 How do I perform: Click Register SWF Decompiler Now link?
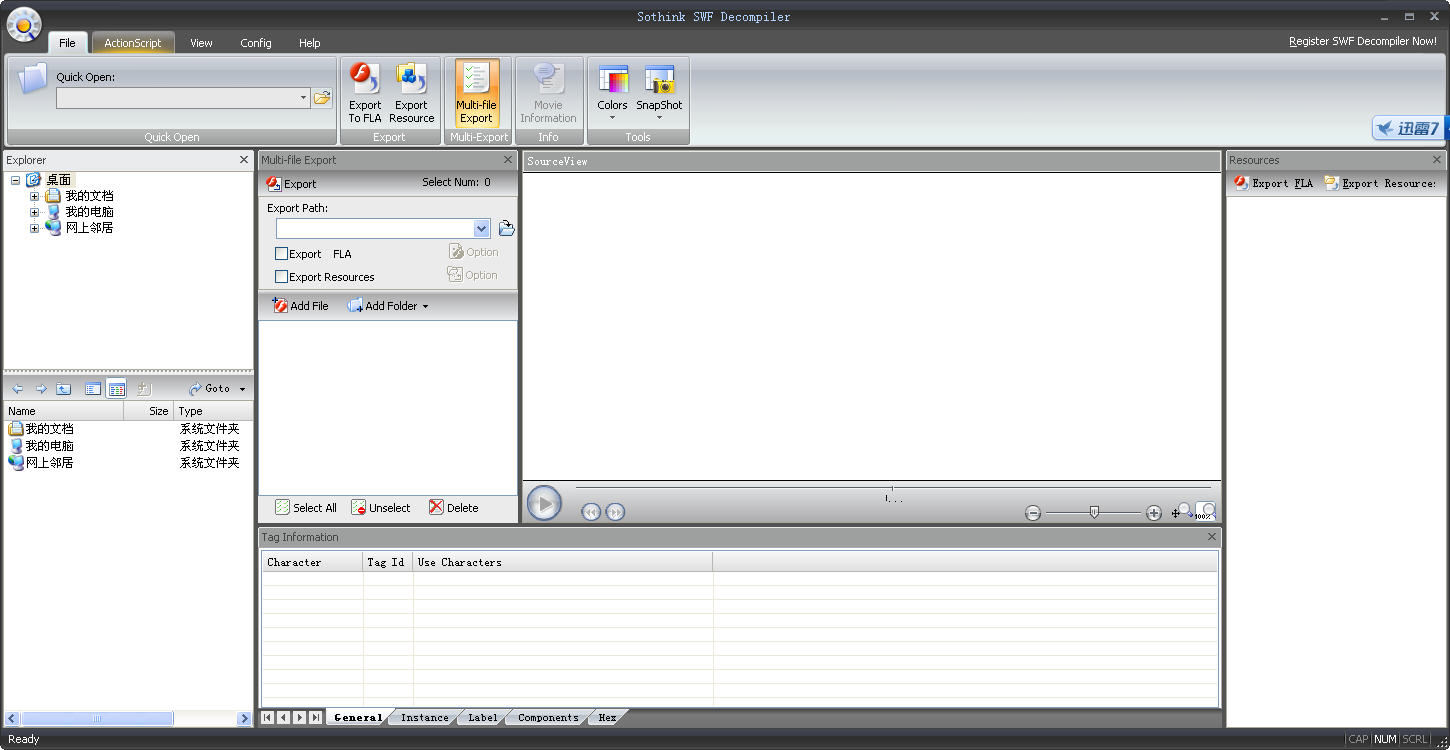tap(1362, 41)
